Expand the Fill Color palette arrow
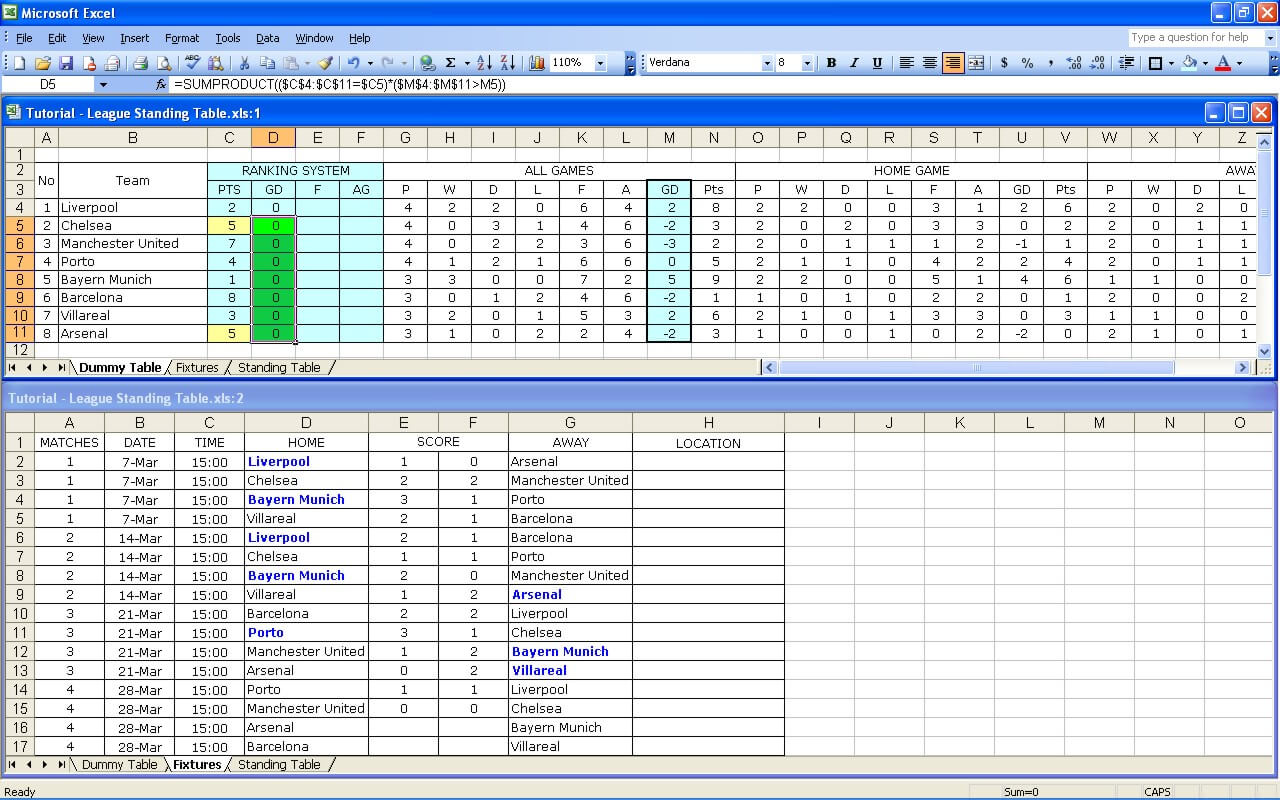The height and width of the screenshot is (800, 1280). 1205,63
